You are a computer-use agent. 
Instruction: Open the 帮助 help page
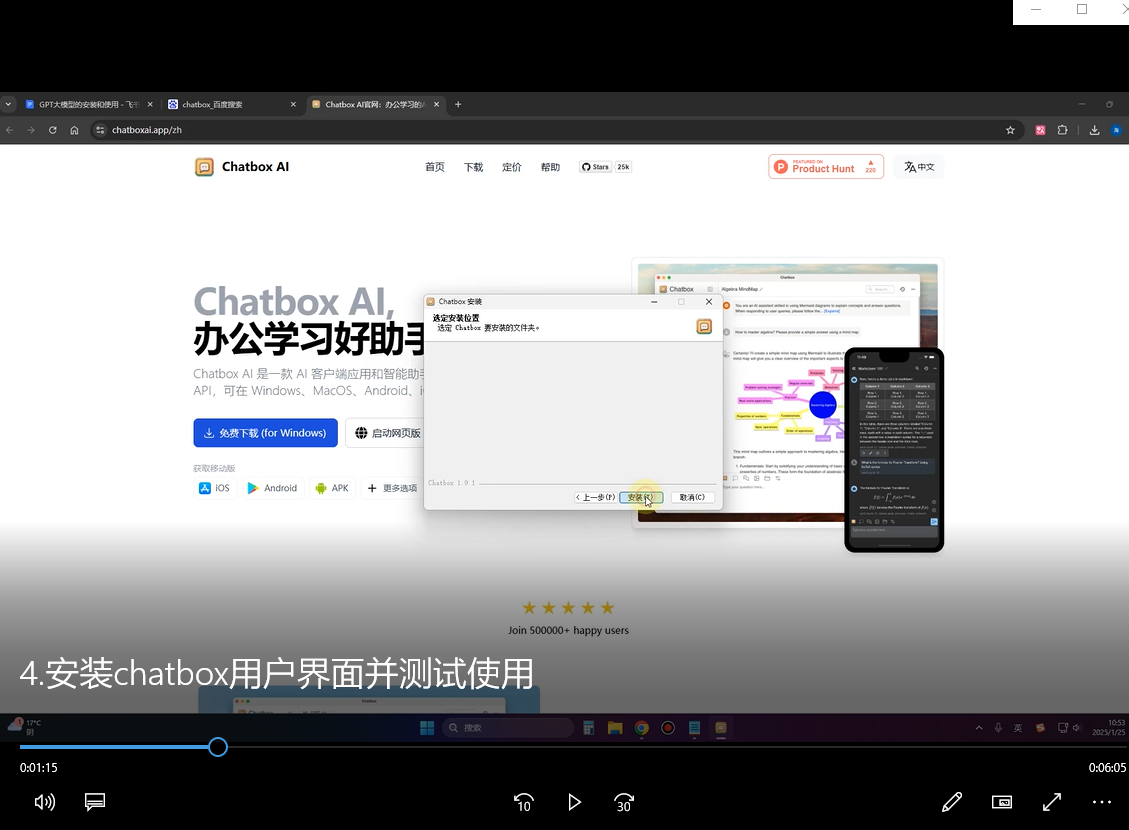(x=550, y=167)
